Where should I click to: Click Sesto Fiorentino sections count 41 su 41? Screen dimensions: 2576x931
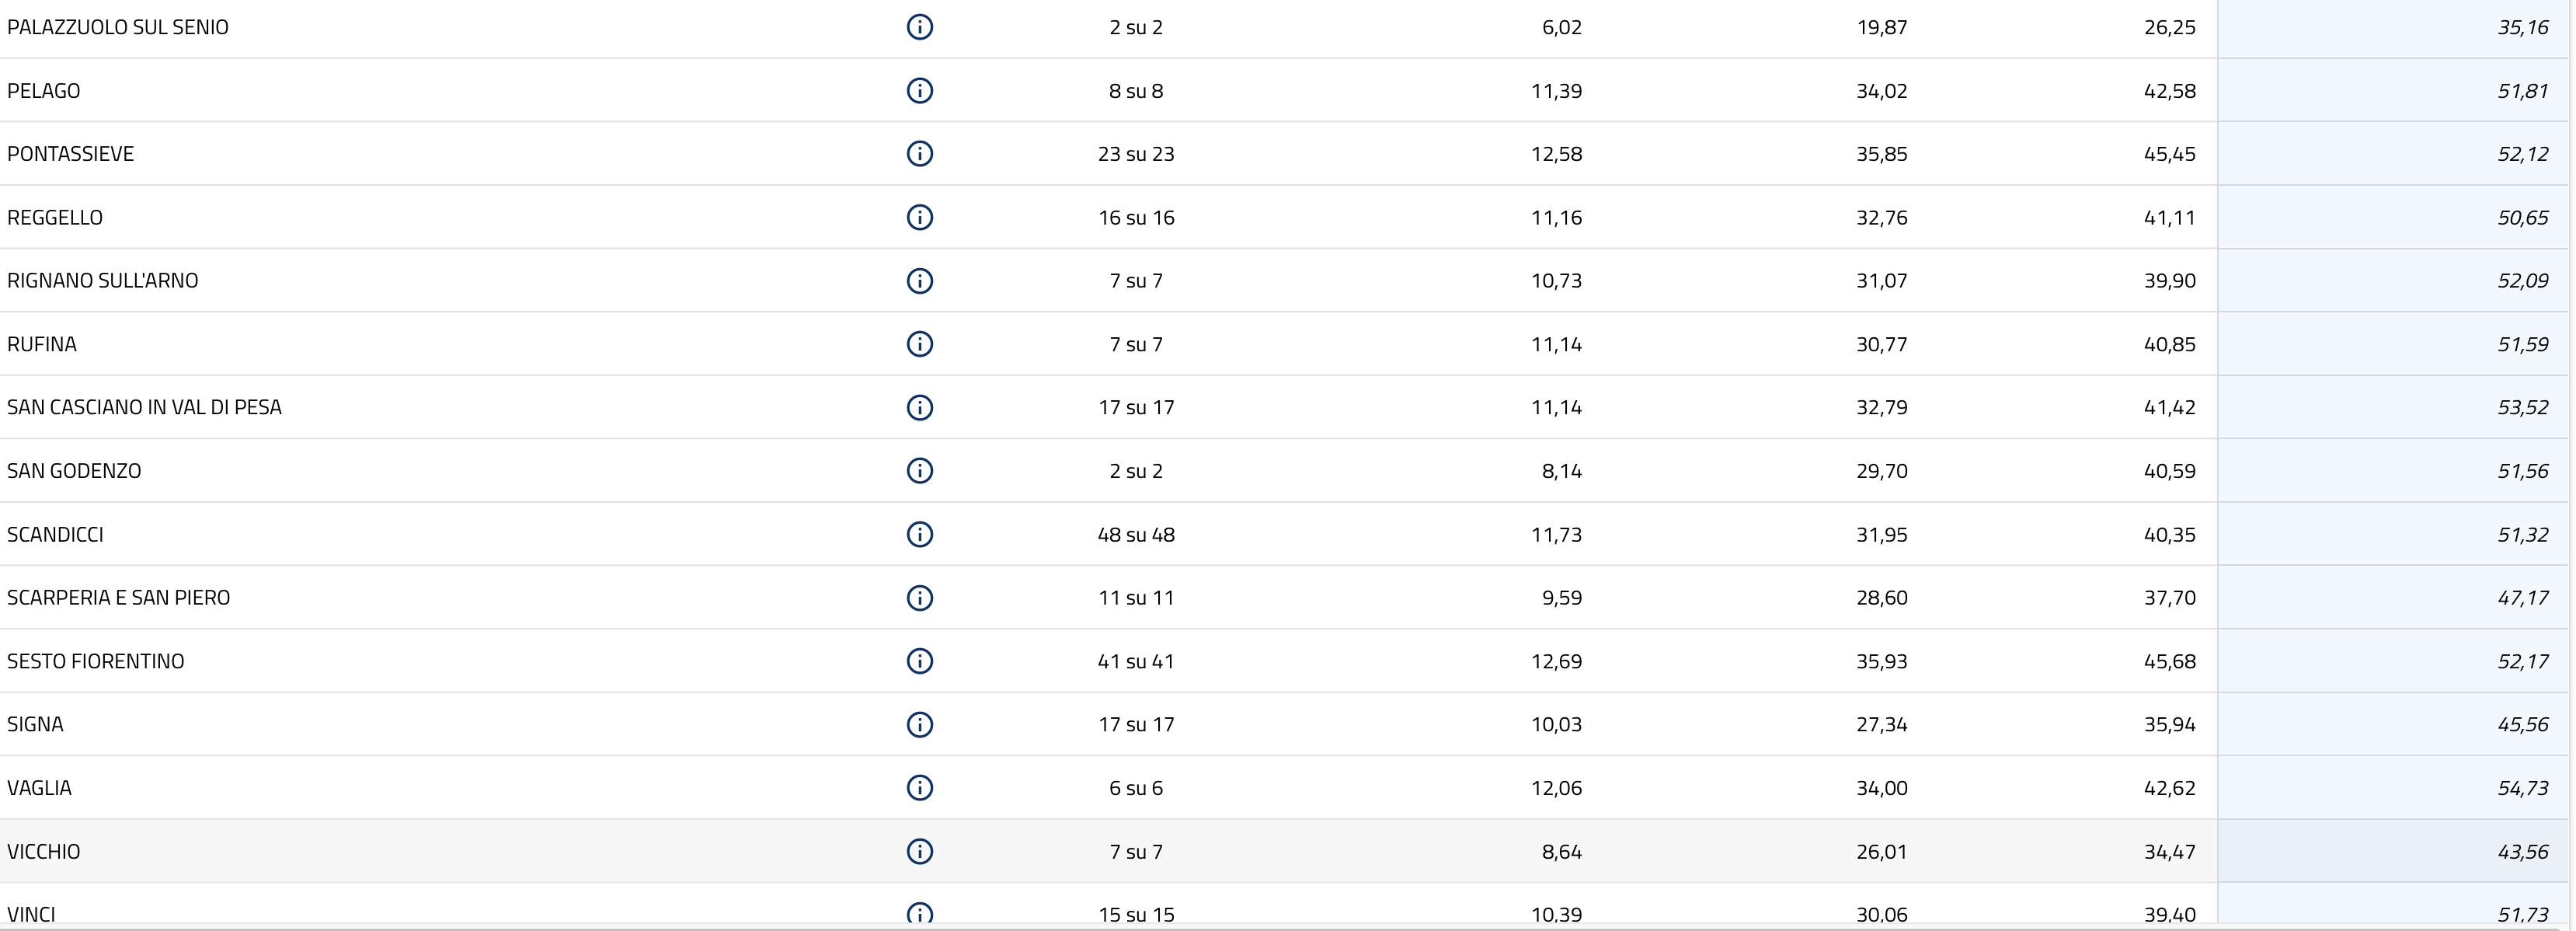1136,661
